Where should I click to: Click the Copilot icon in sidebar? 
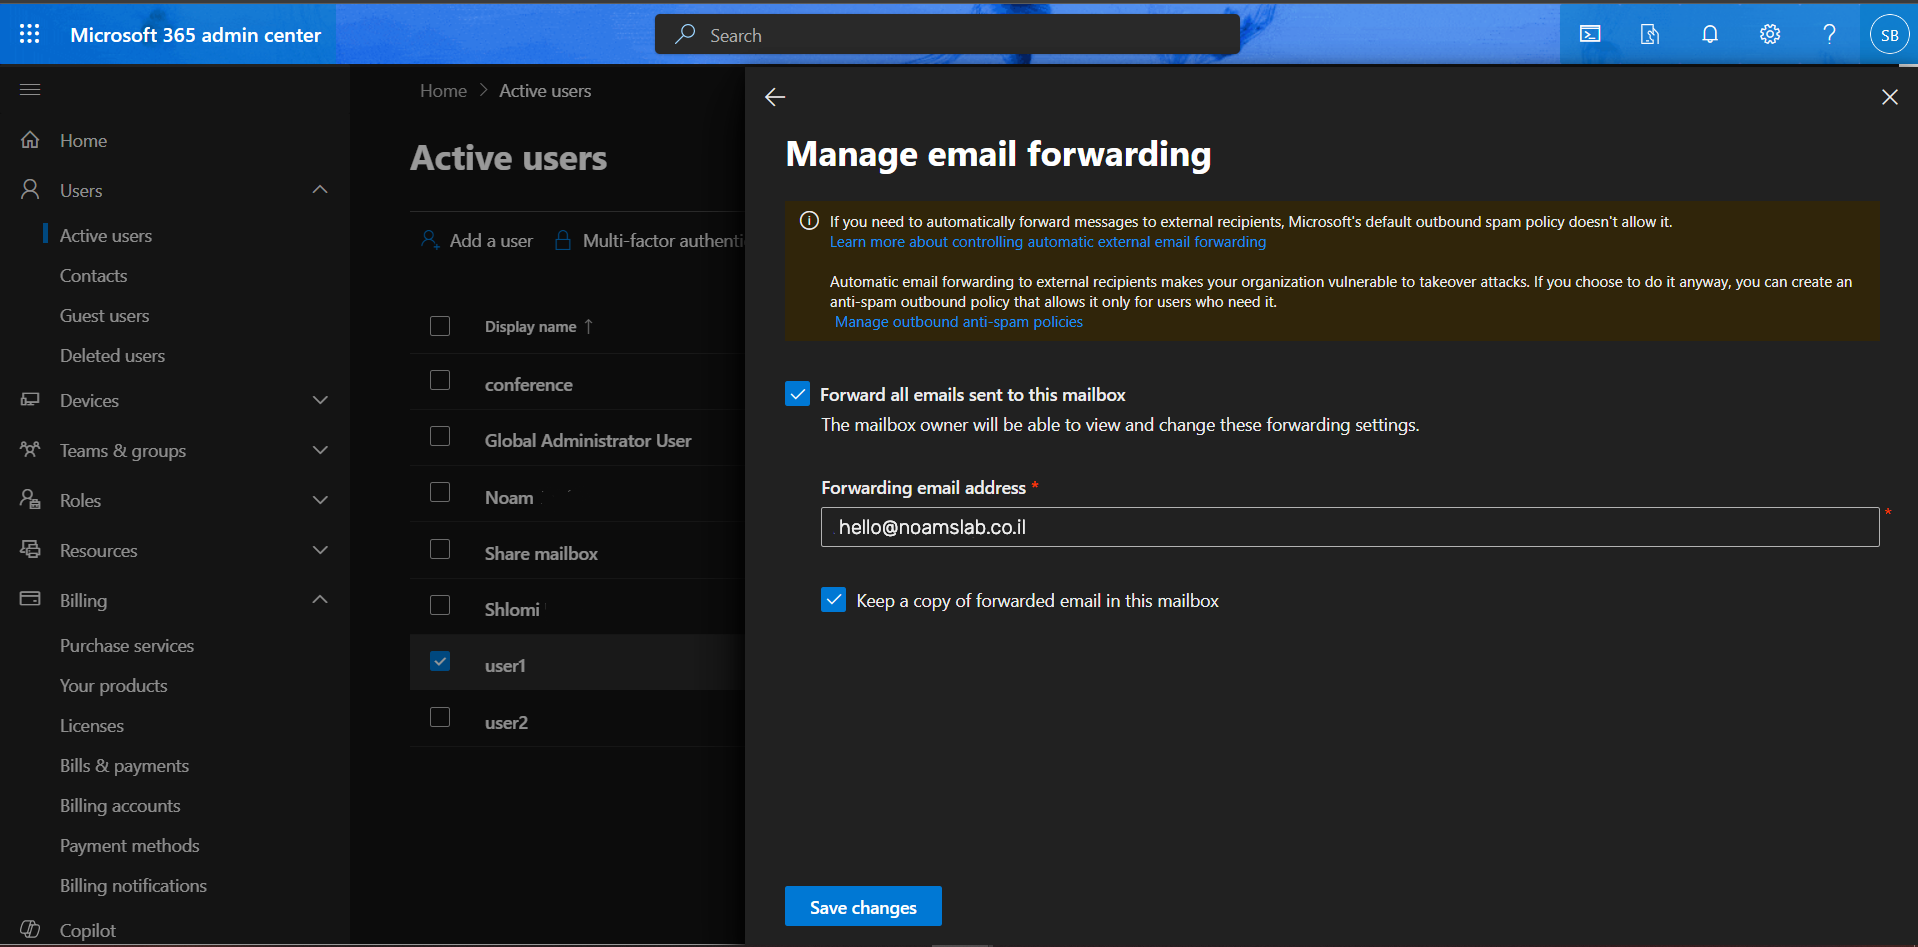pos(30,929)
